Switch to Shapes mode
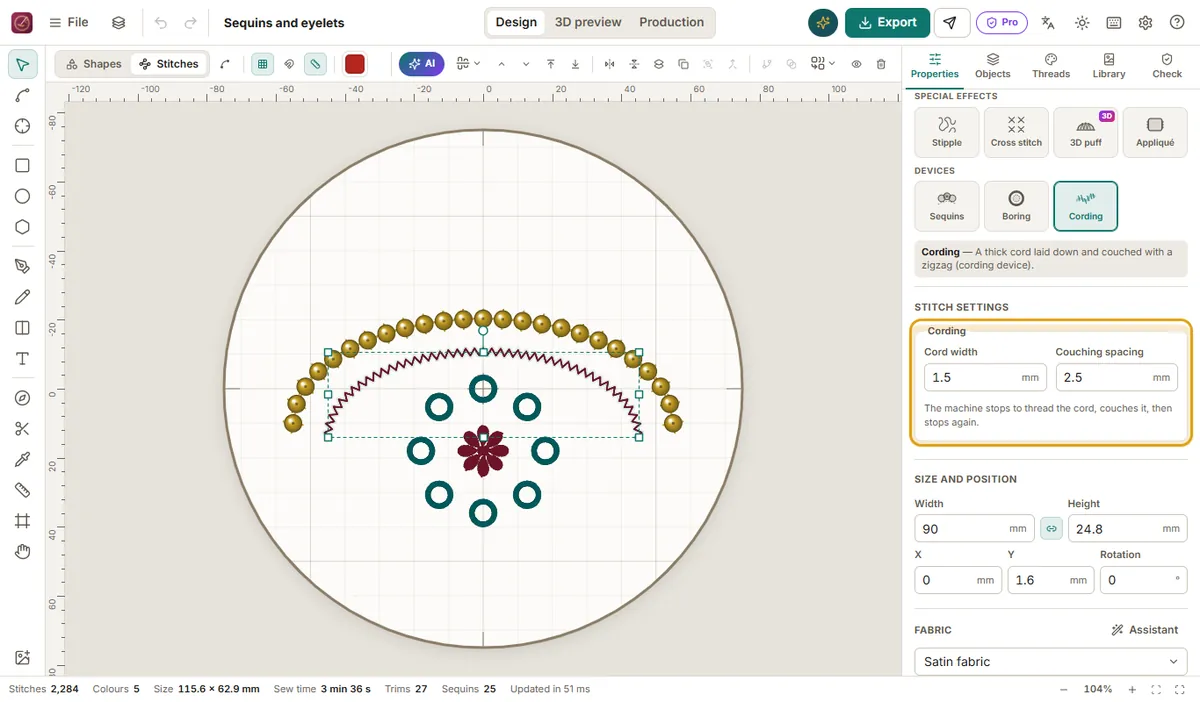The width and height of the screenshot is (1200, 702). [x=93, y=64]
